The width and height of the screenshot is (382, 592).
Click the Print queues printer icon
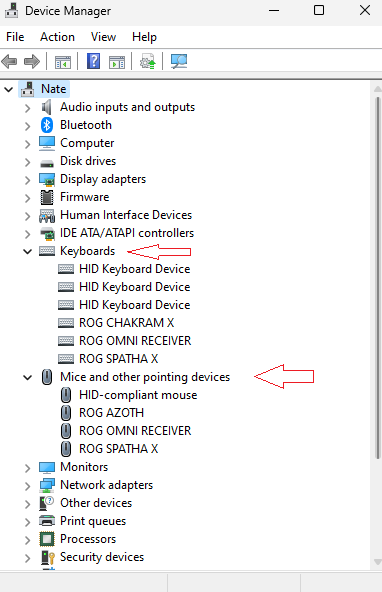pos(47,521)
